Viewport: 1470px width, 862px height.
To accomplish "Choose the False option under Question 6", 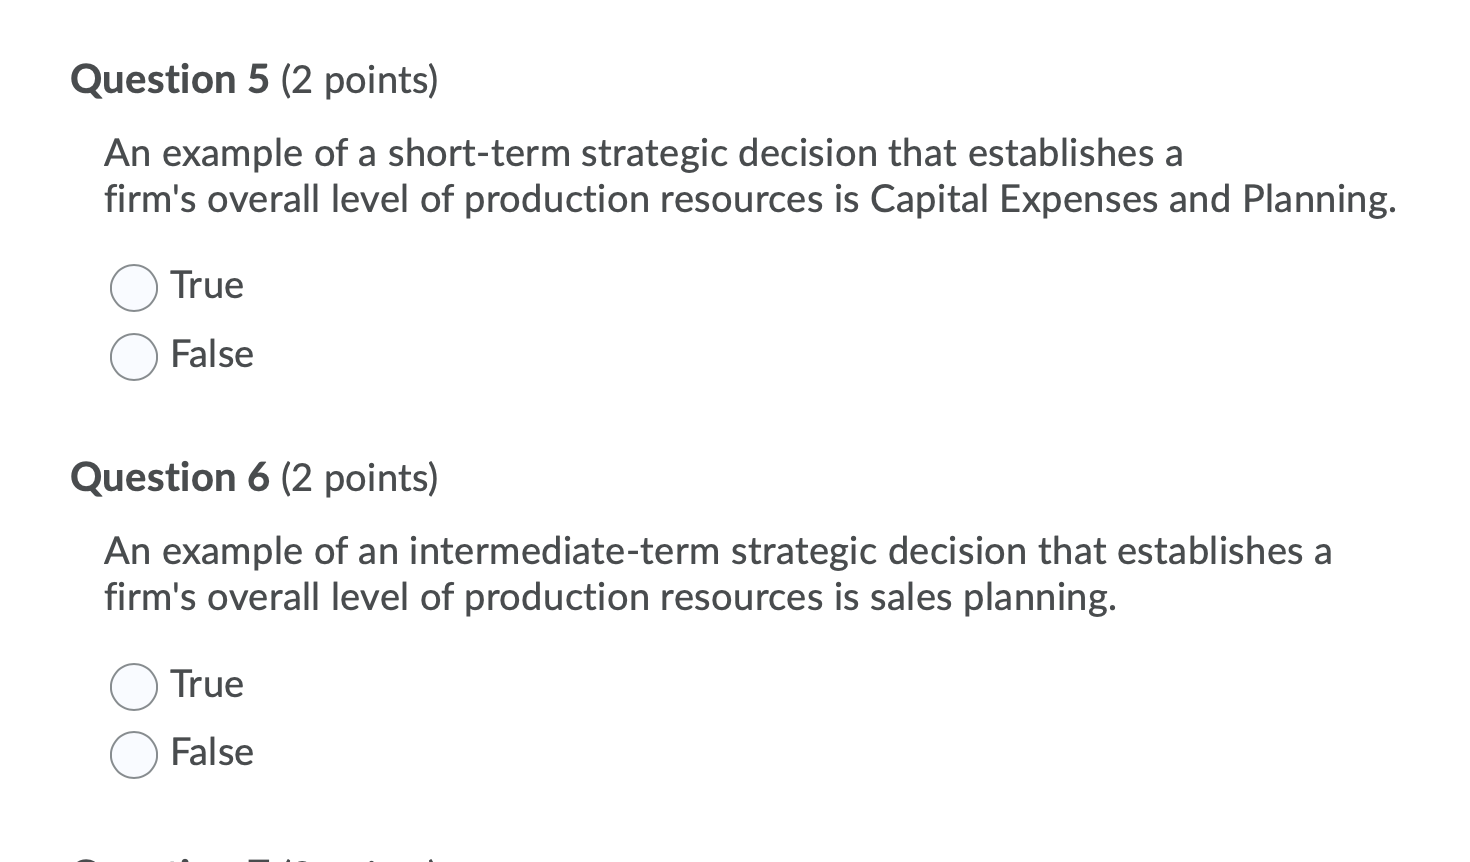I will [x=133, y=755].
